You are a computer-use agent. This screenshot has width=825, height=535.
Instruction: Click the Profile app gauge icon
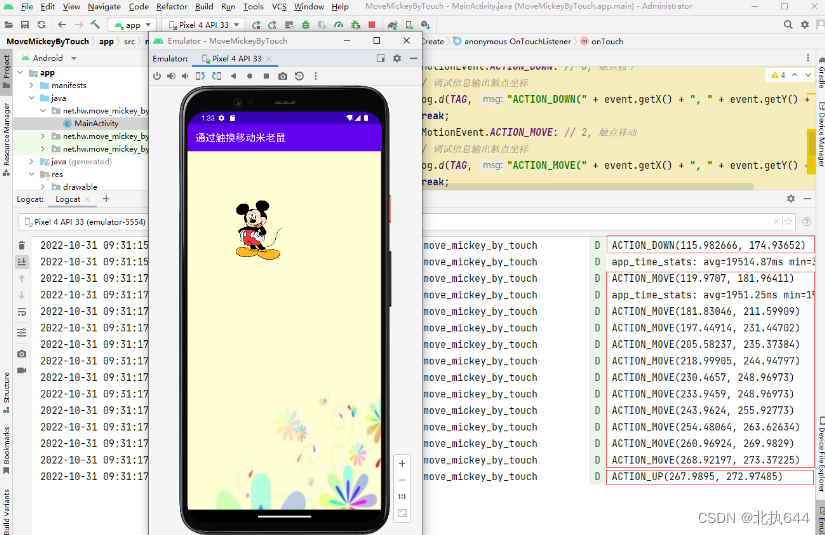339,25
